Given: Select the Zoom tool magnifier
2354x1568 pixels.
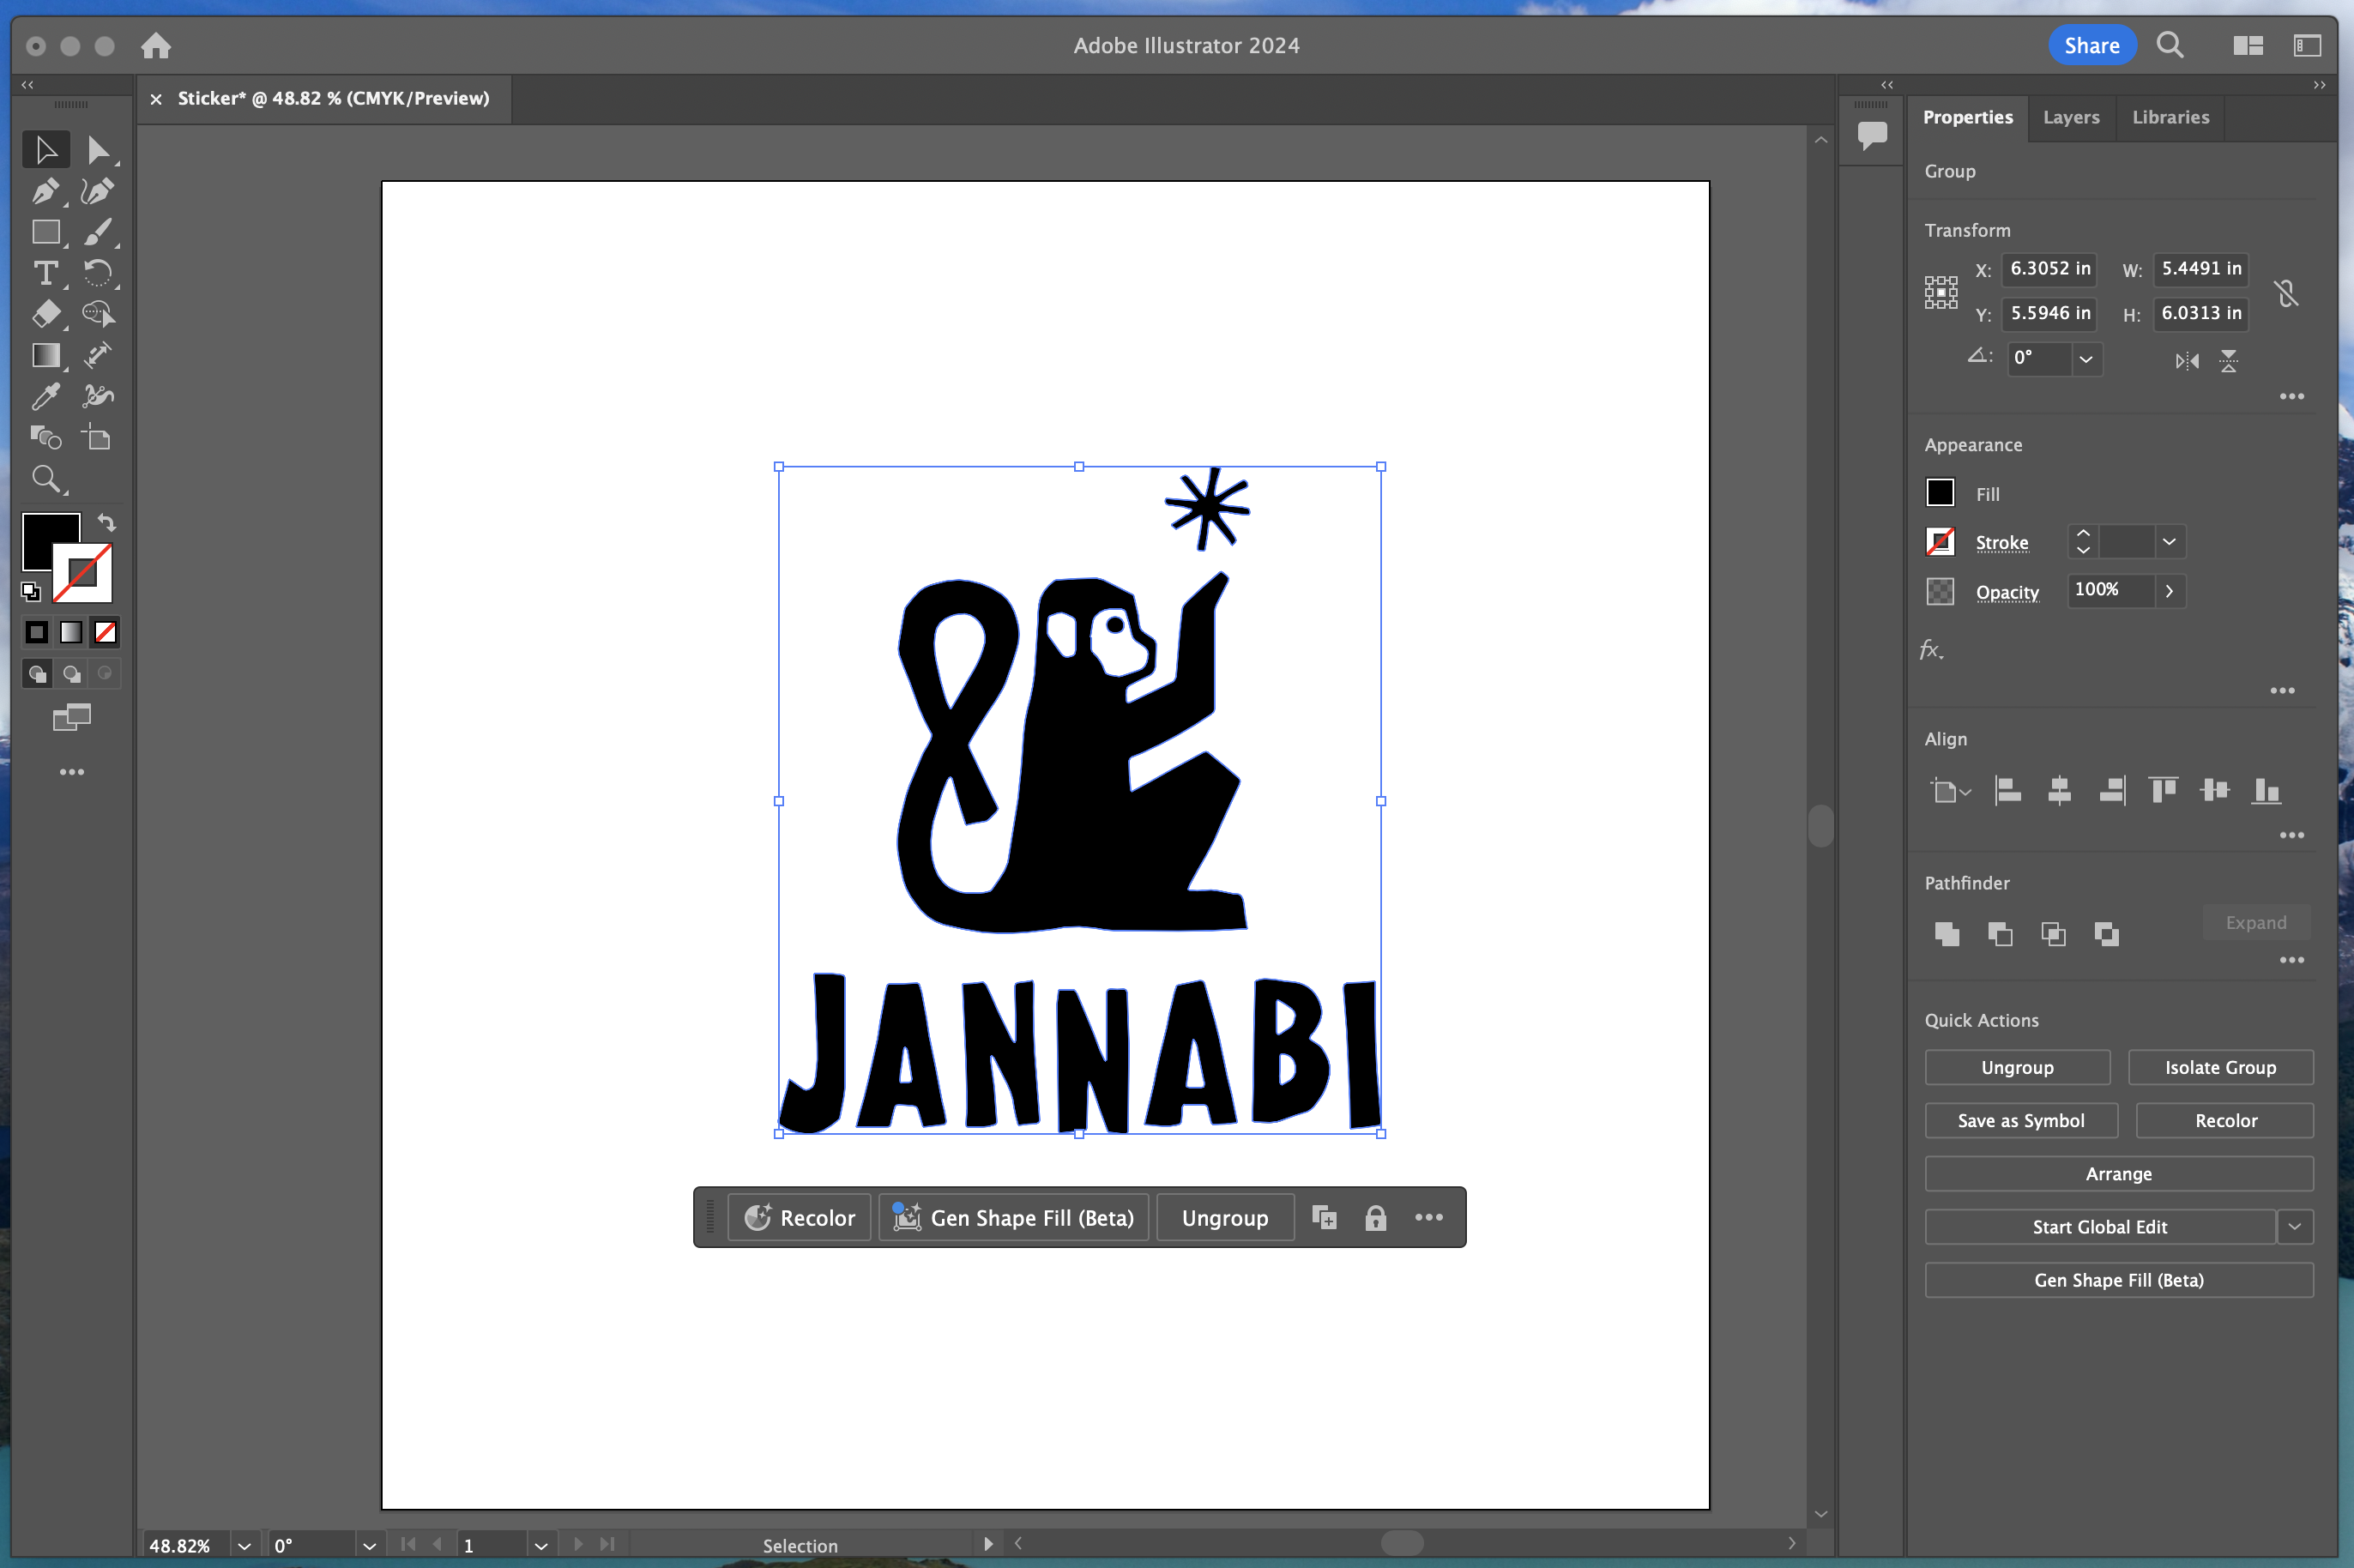Looking at the screenshot, I should (x=46, y=479).
